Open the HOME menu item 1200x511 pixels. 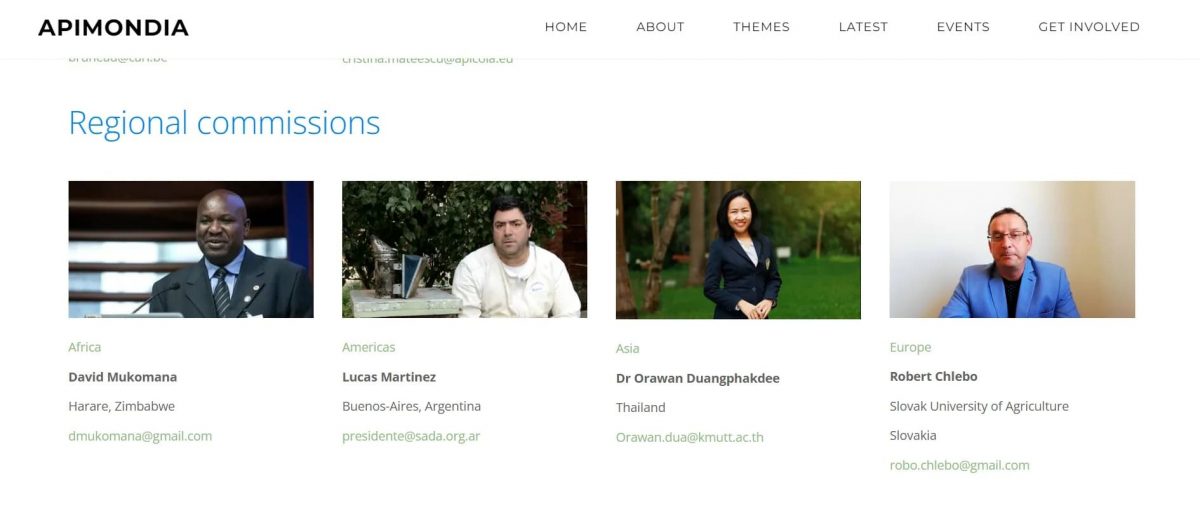(x=566, y=27)
